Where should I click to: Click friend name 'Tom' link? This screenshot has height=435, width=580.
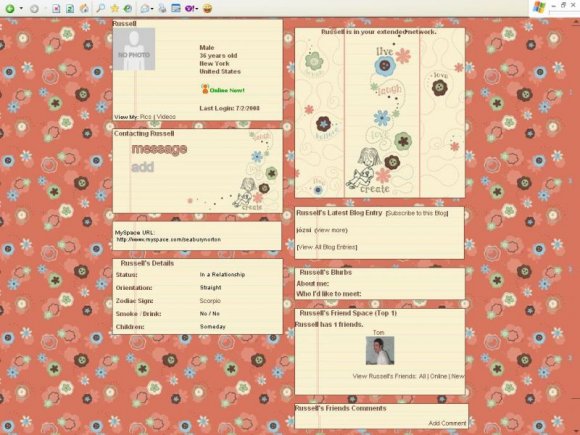378,333
